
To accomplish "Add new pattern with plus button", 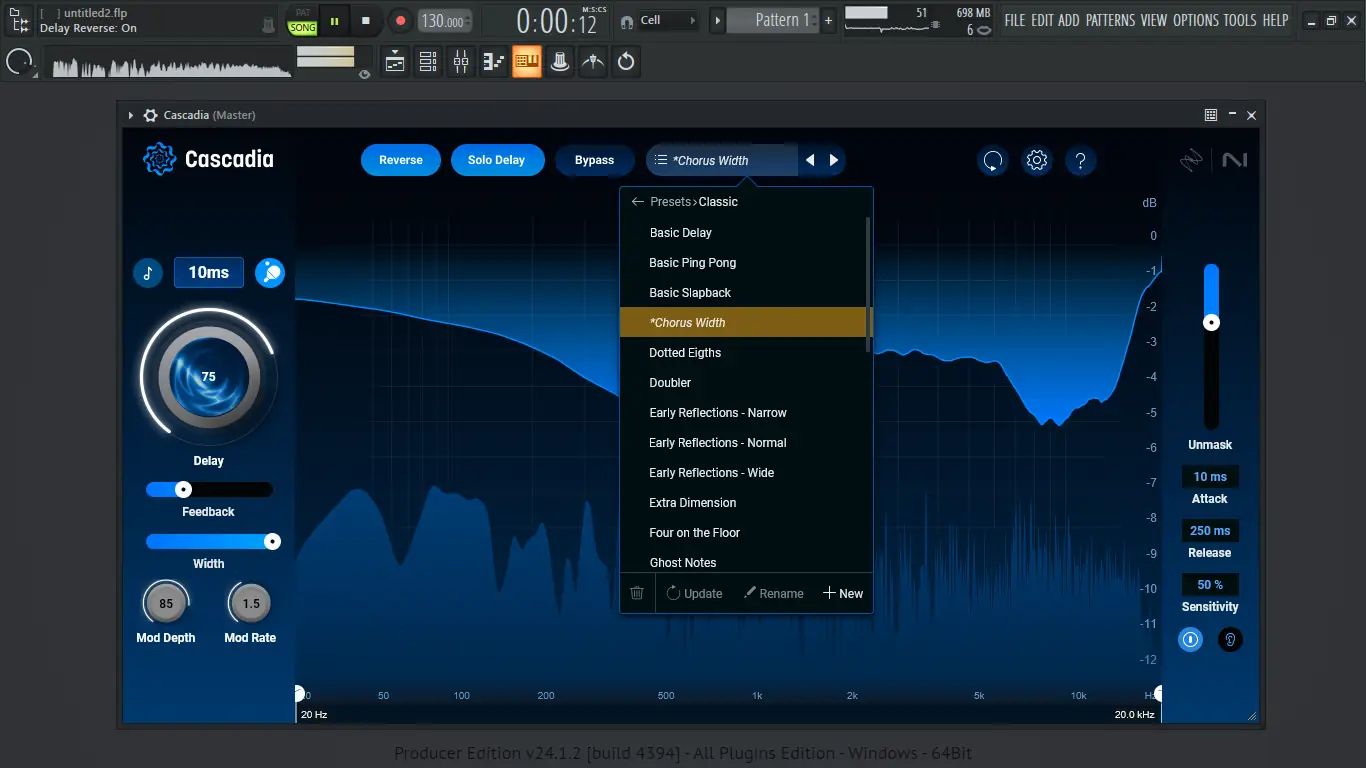I will coord(828,20).
